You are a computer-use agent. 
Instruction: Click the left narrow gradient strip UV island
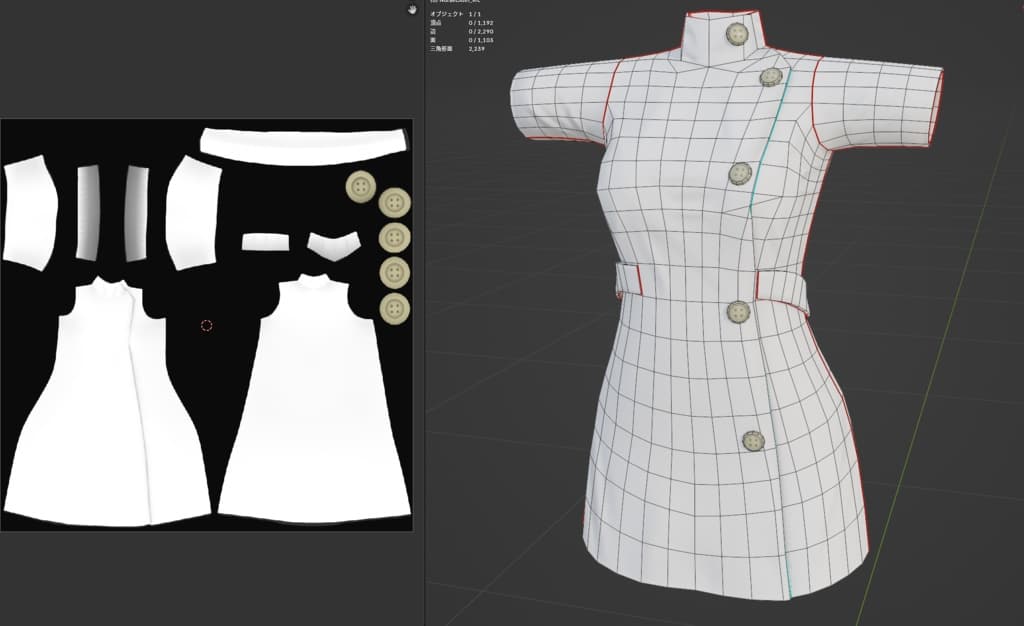click(x=89, y=212)
